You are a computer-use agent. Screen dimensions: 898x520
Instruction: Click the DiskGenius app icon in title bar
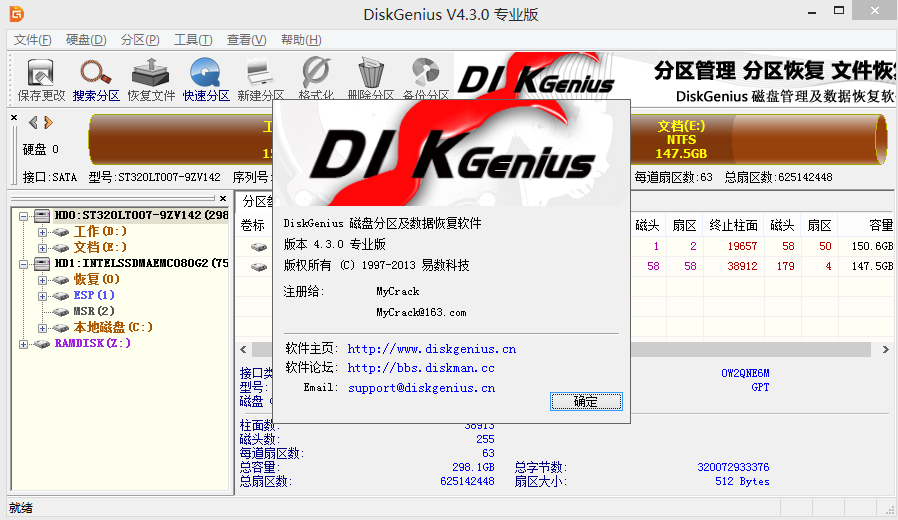pos(17,13)
